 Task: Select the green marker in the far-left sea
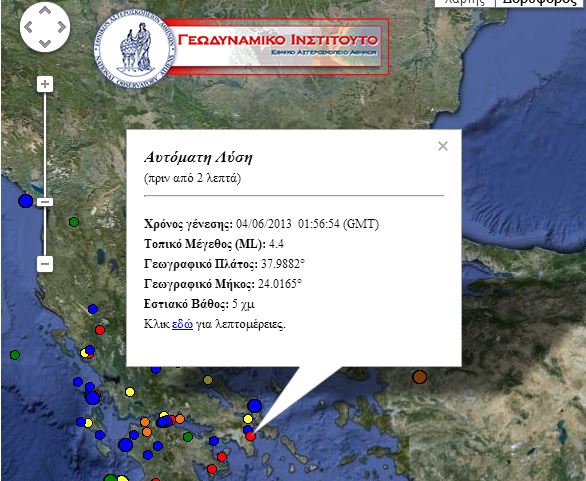coord(15,355)
